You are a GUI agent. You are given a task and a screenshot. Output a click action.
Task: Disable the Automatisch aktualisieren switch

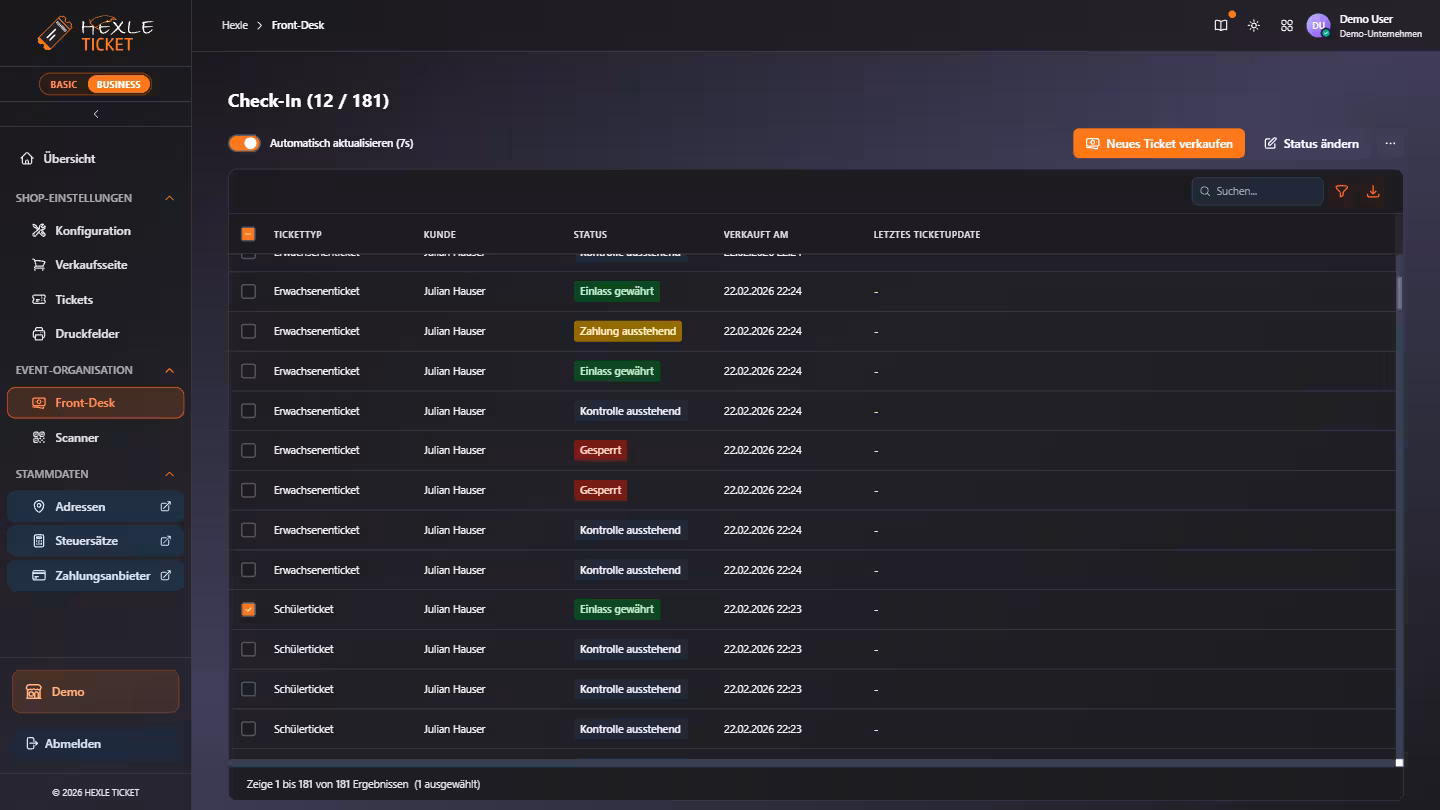[x=244, y=143]
